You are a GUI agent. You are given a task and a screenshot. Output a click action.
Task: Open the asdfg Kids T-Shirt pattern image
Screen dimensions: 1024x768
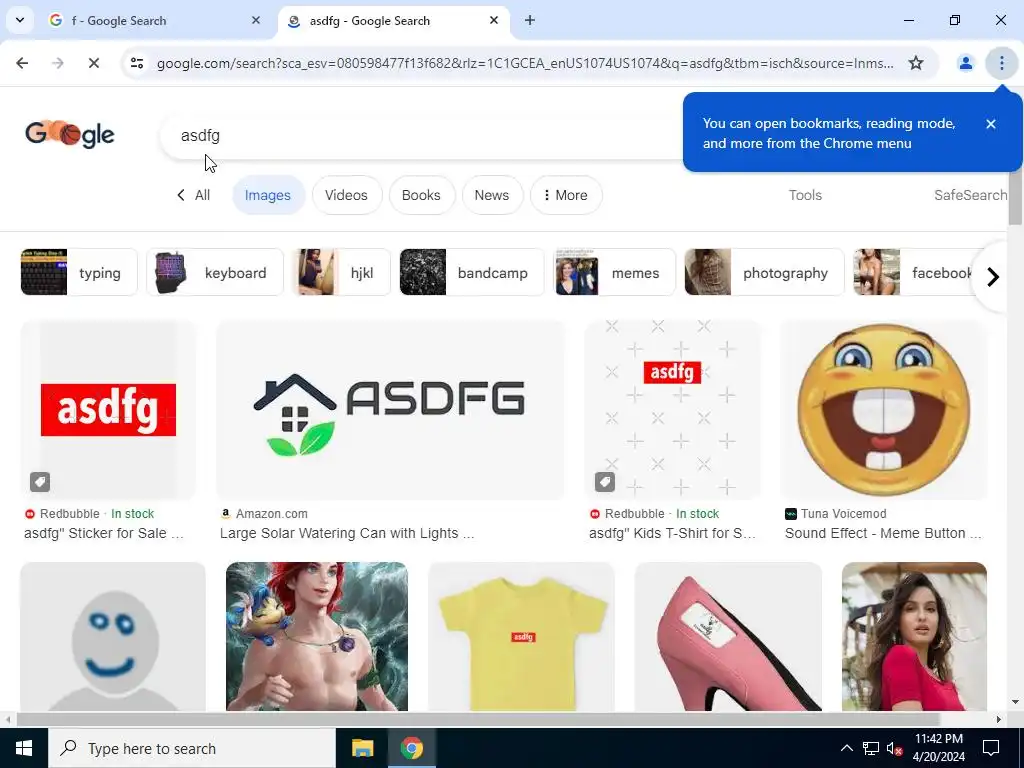[x=673, y=409]
